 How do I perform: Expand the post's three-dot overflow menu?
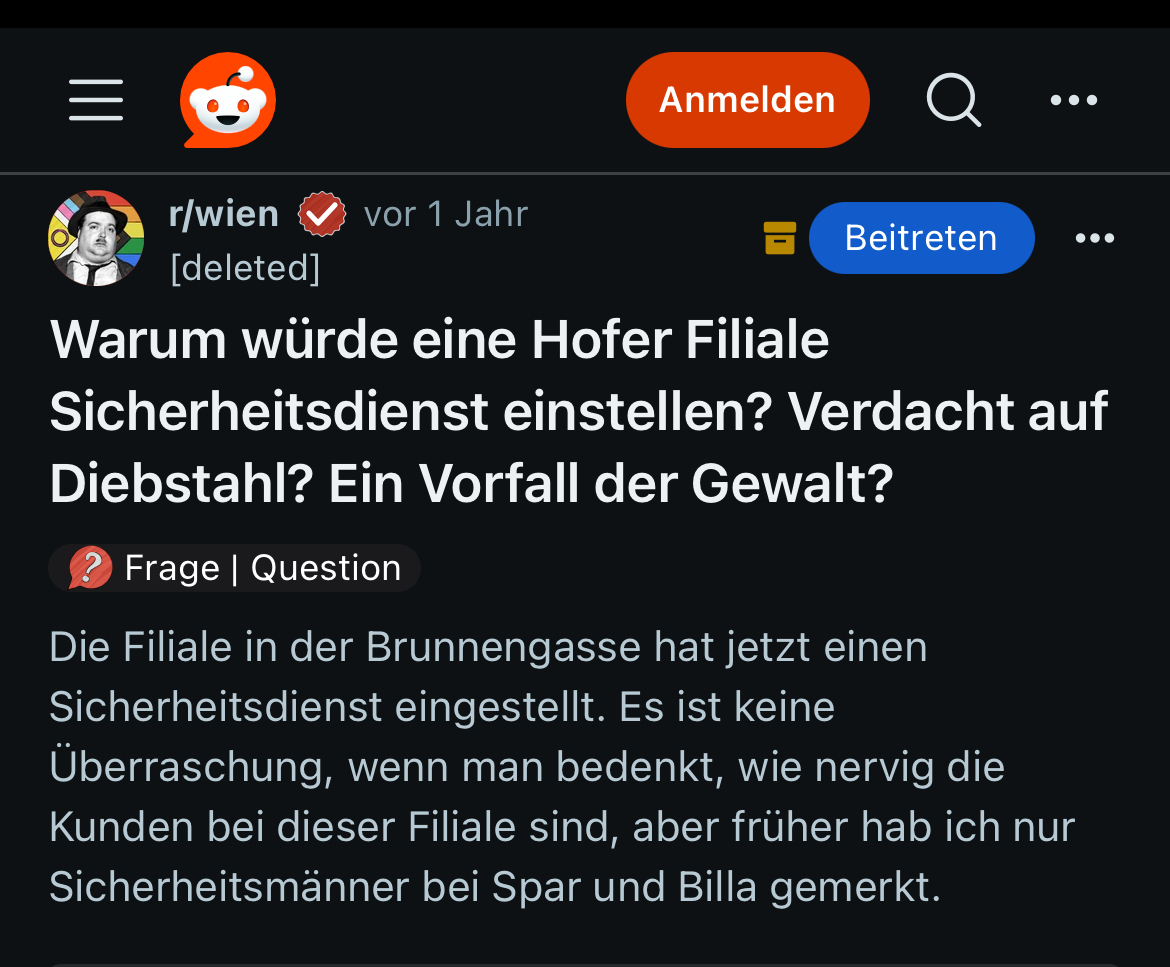pos(1094,238)
